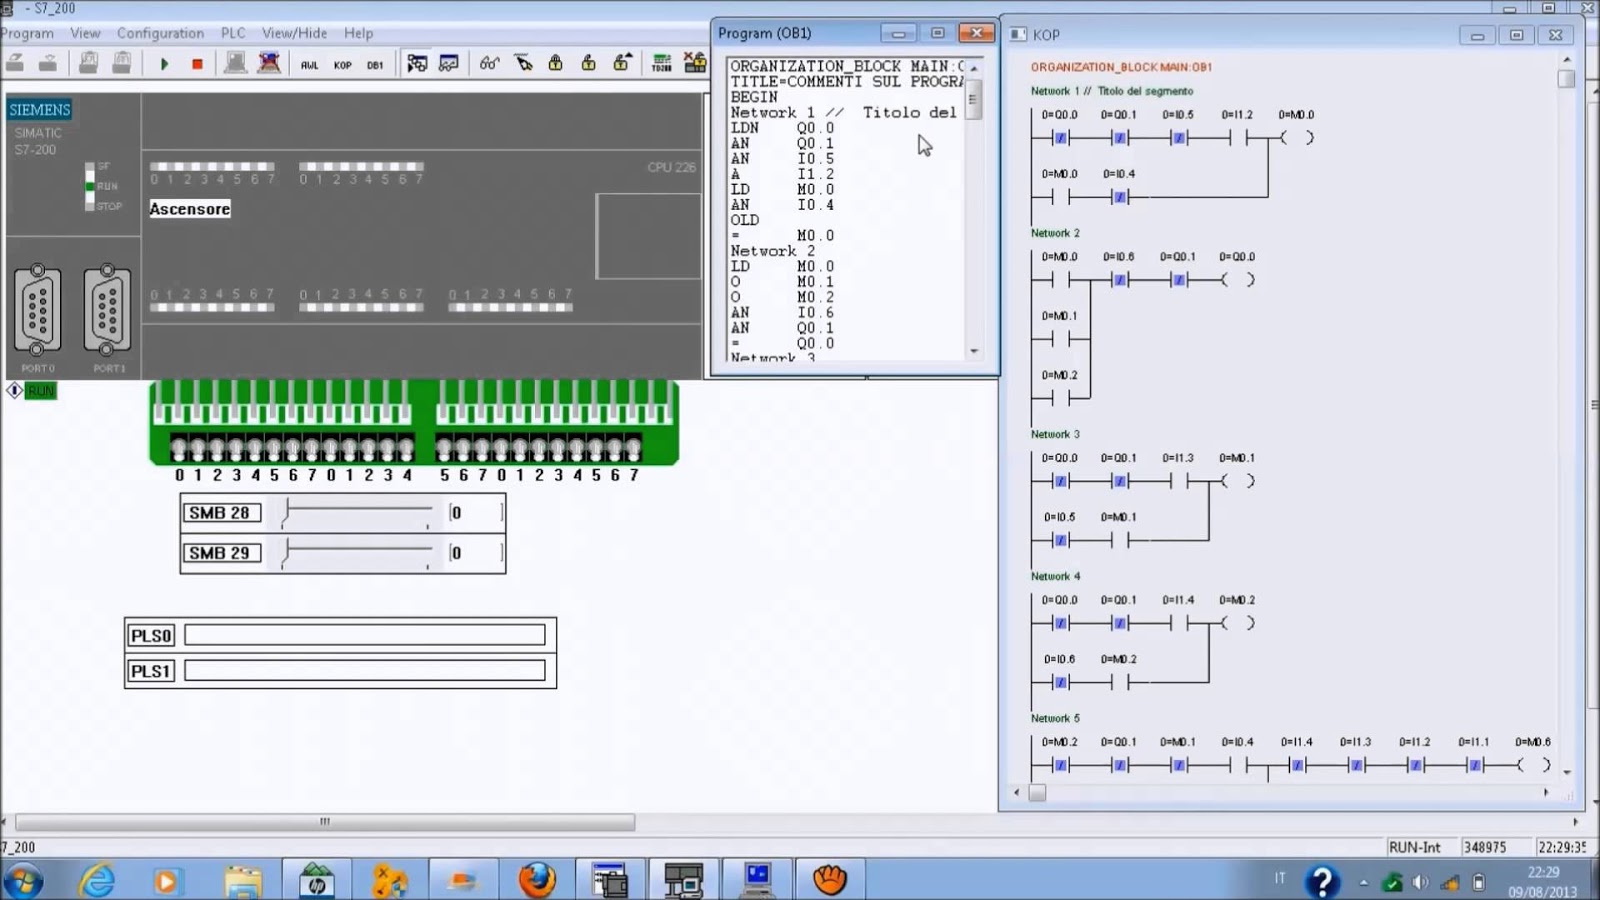Select the status monitoring glasses icon
The height and width of the screenshot is (900, 1600).
tap(488, 64)
